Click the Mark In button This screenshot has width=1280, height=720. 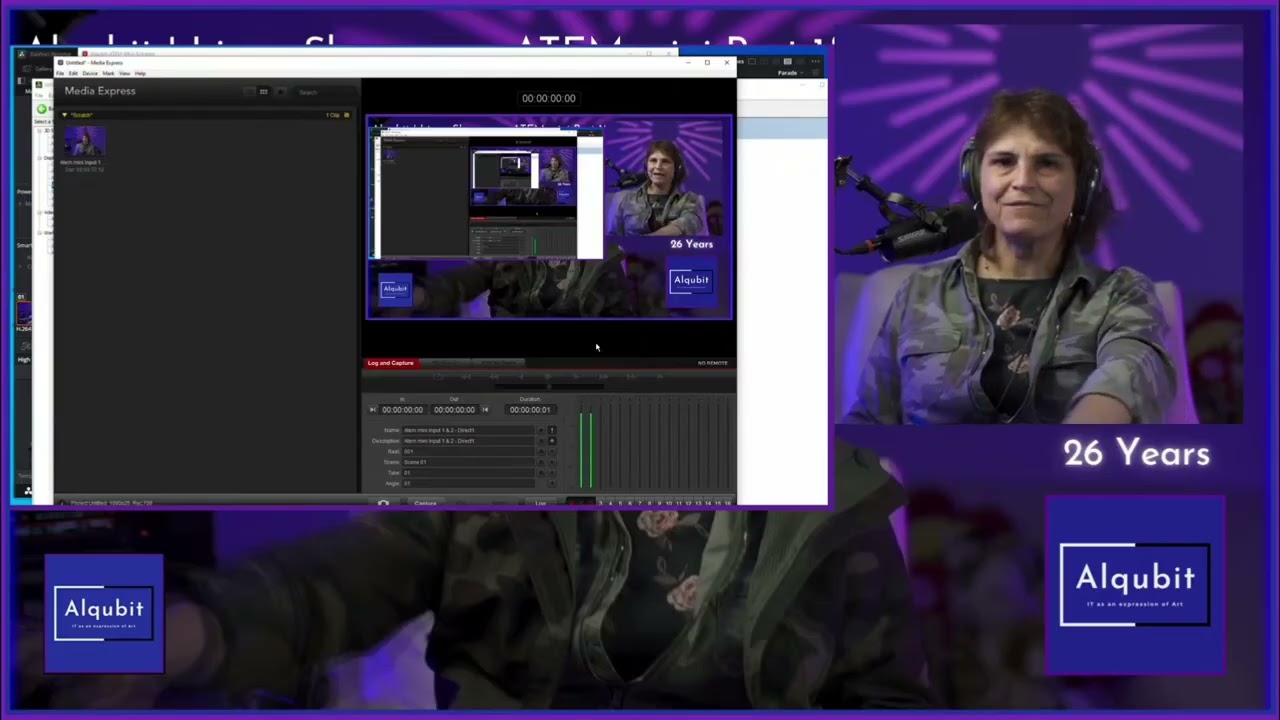pyautogui.click(x=372, y=410)
